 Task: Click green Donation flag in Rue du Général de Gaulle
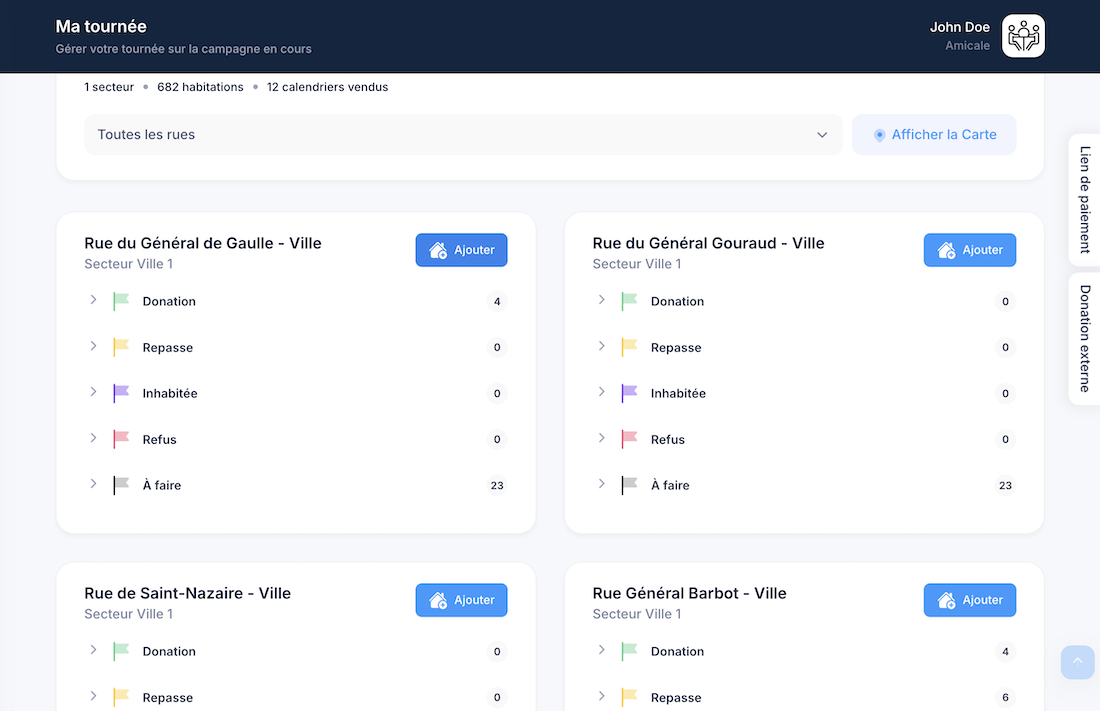tap(121, 301)
